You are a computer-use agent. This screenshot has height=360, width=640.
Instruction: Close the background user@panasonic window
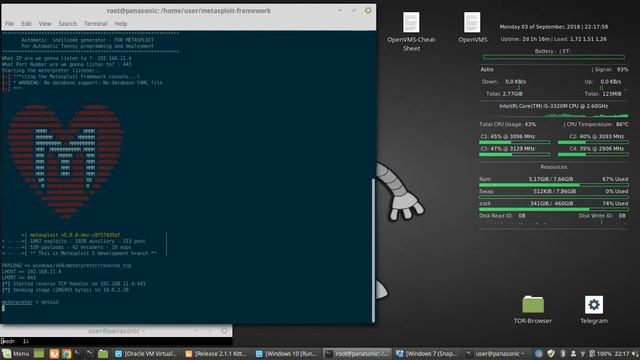point(224,331)
